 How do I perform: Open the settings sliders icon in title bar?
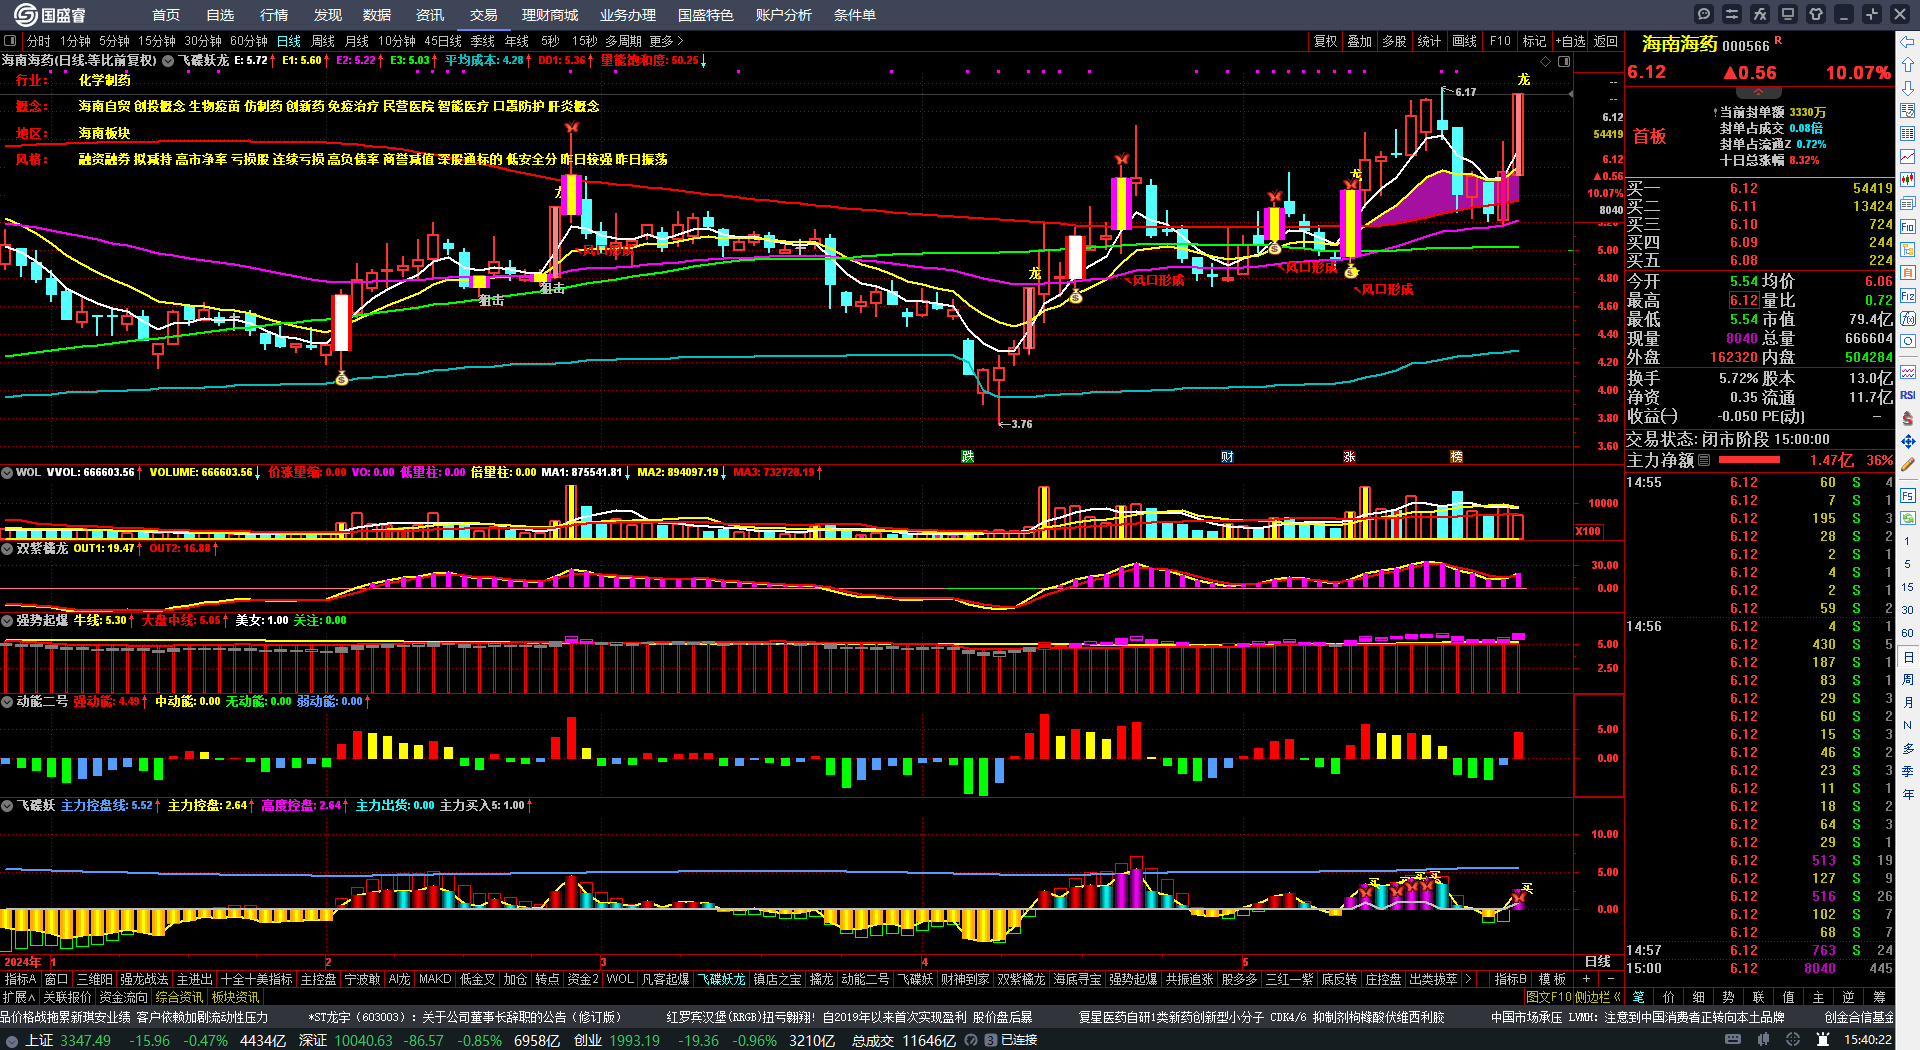pyautogui.click(x=1732, y=14)
